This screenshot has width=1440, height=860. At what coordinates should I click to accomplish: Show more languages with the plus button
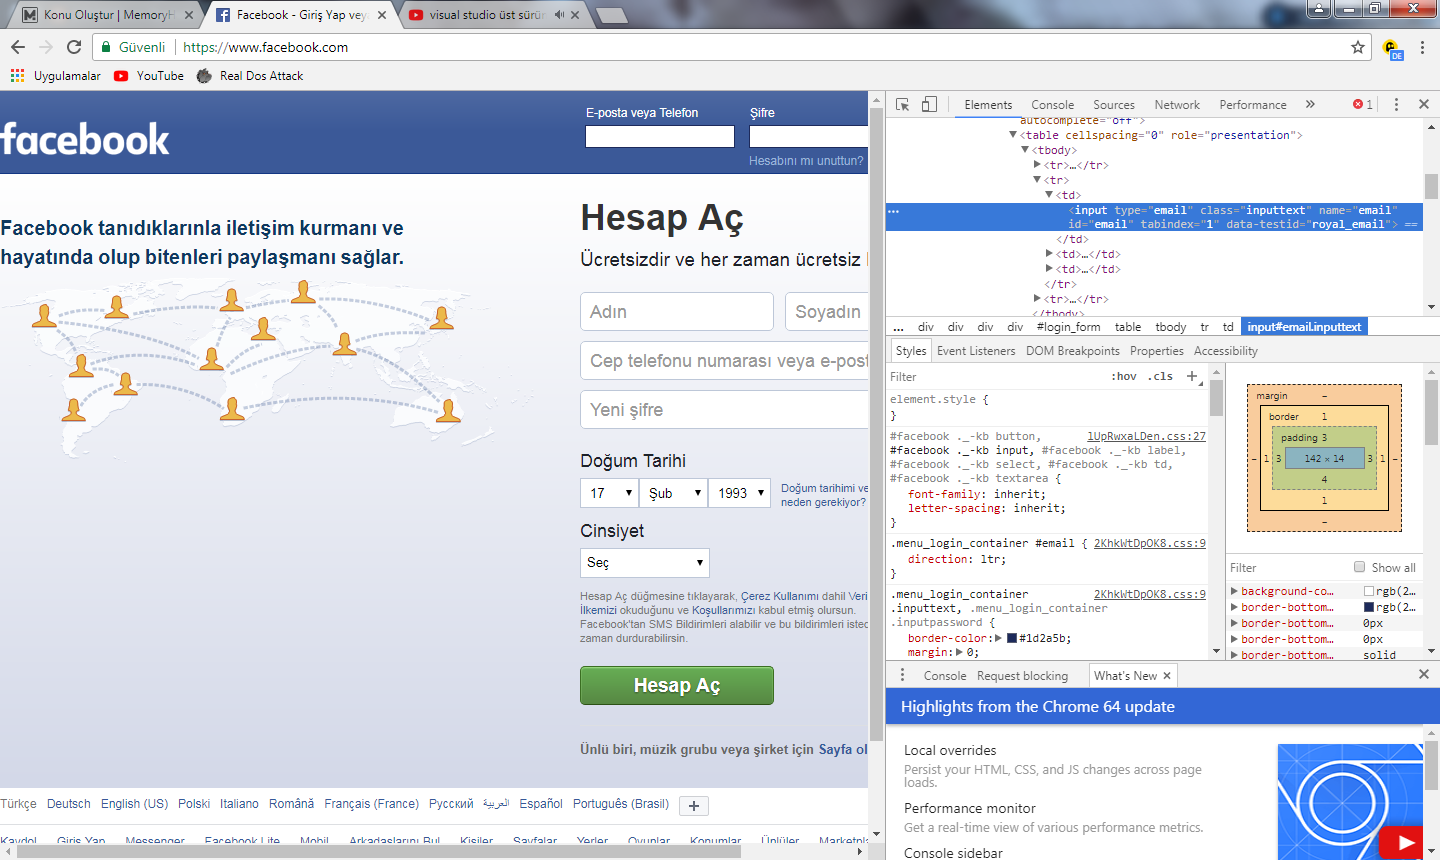click(694, 806)
